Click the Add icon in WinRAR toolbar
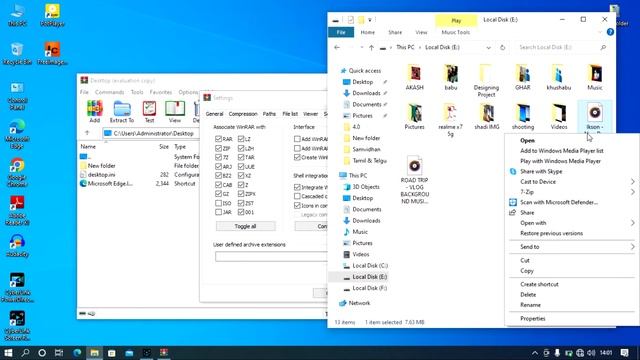 [x=94, y=111]
